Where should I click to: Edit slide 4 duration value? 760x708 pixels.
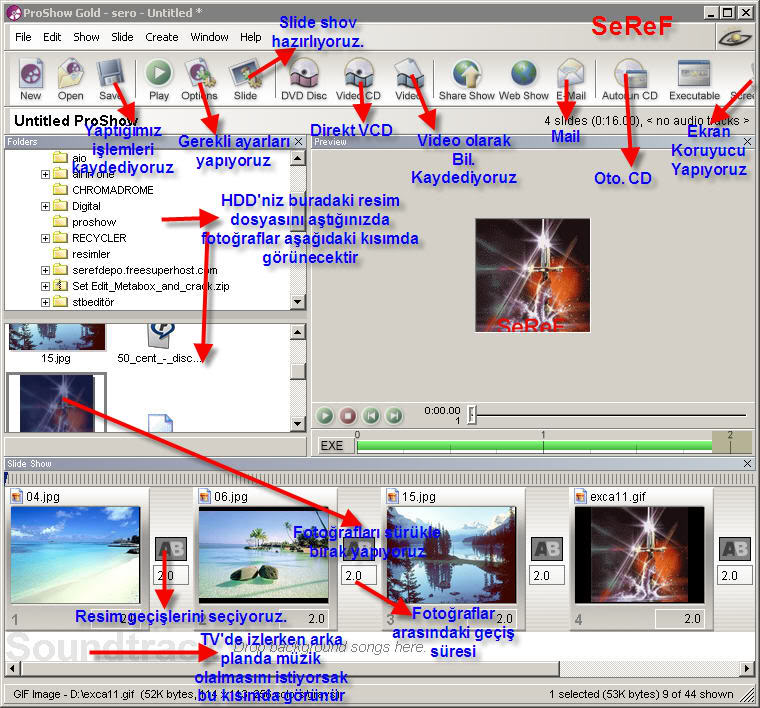682,618
